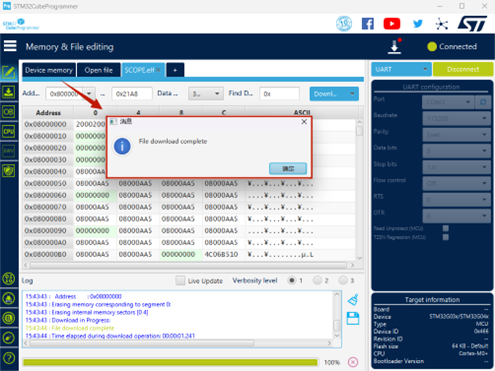Screen dimensions: 495x371
Task: Open the Baudrate dropdown
Action: click(x=456, y=118)
